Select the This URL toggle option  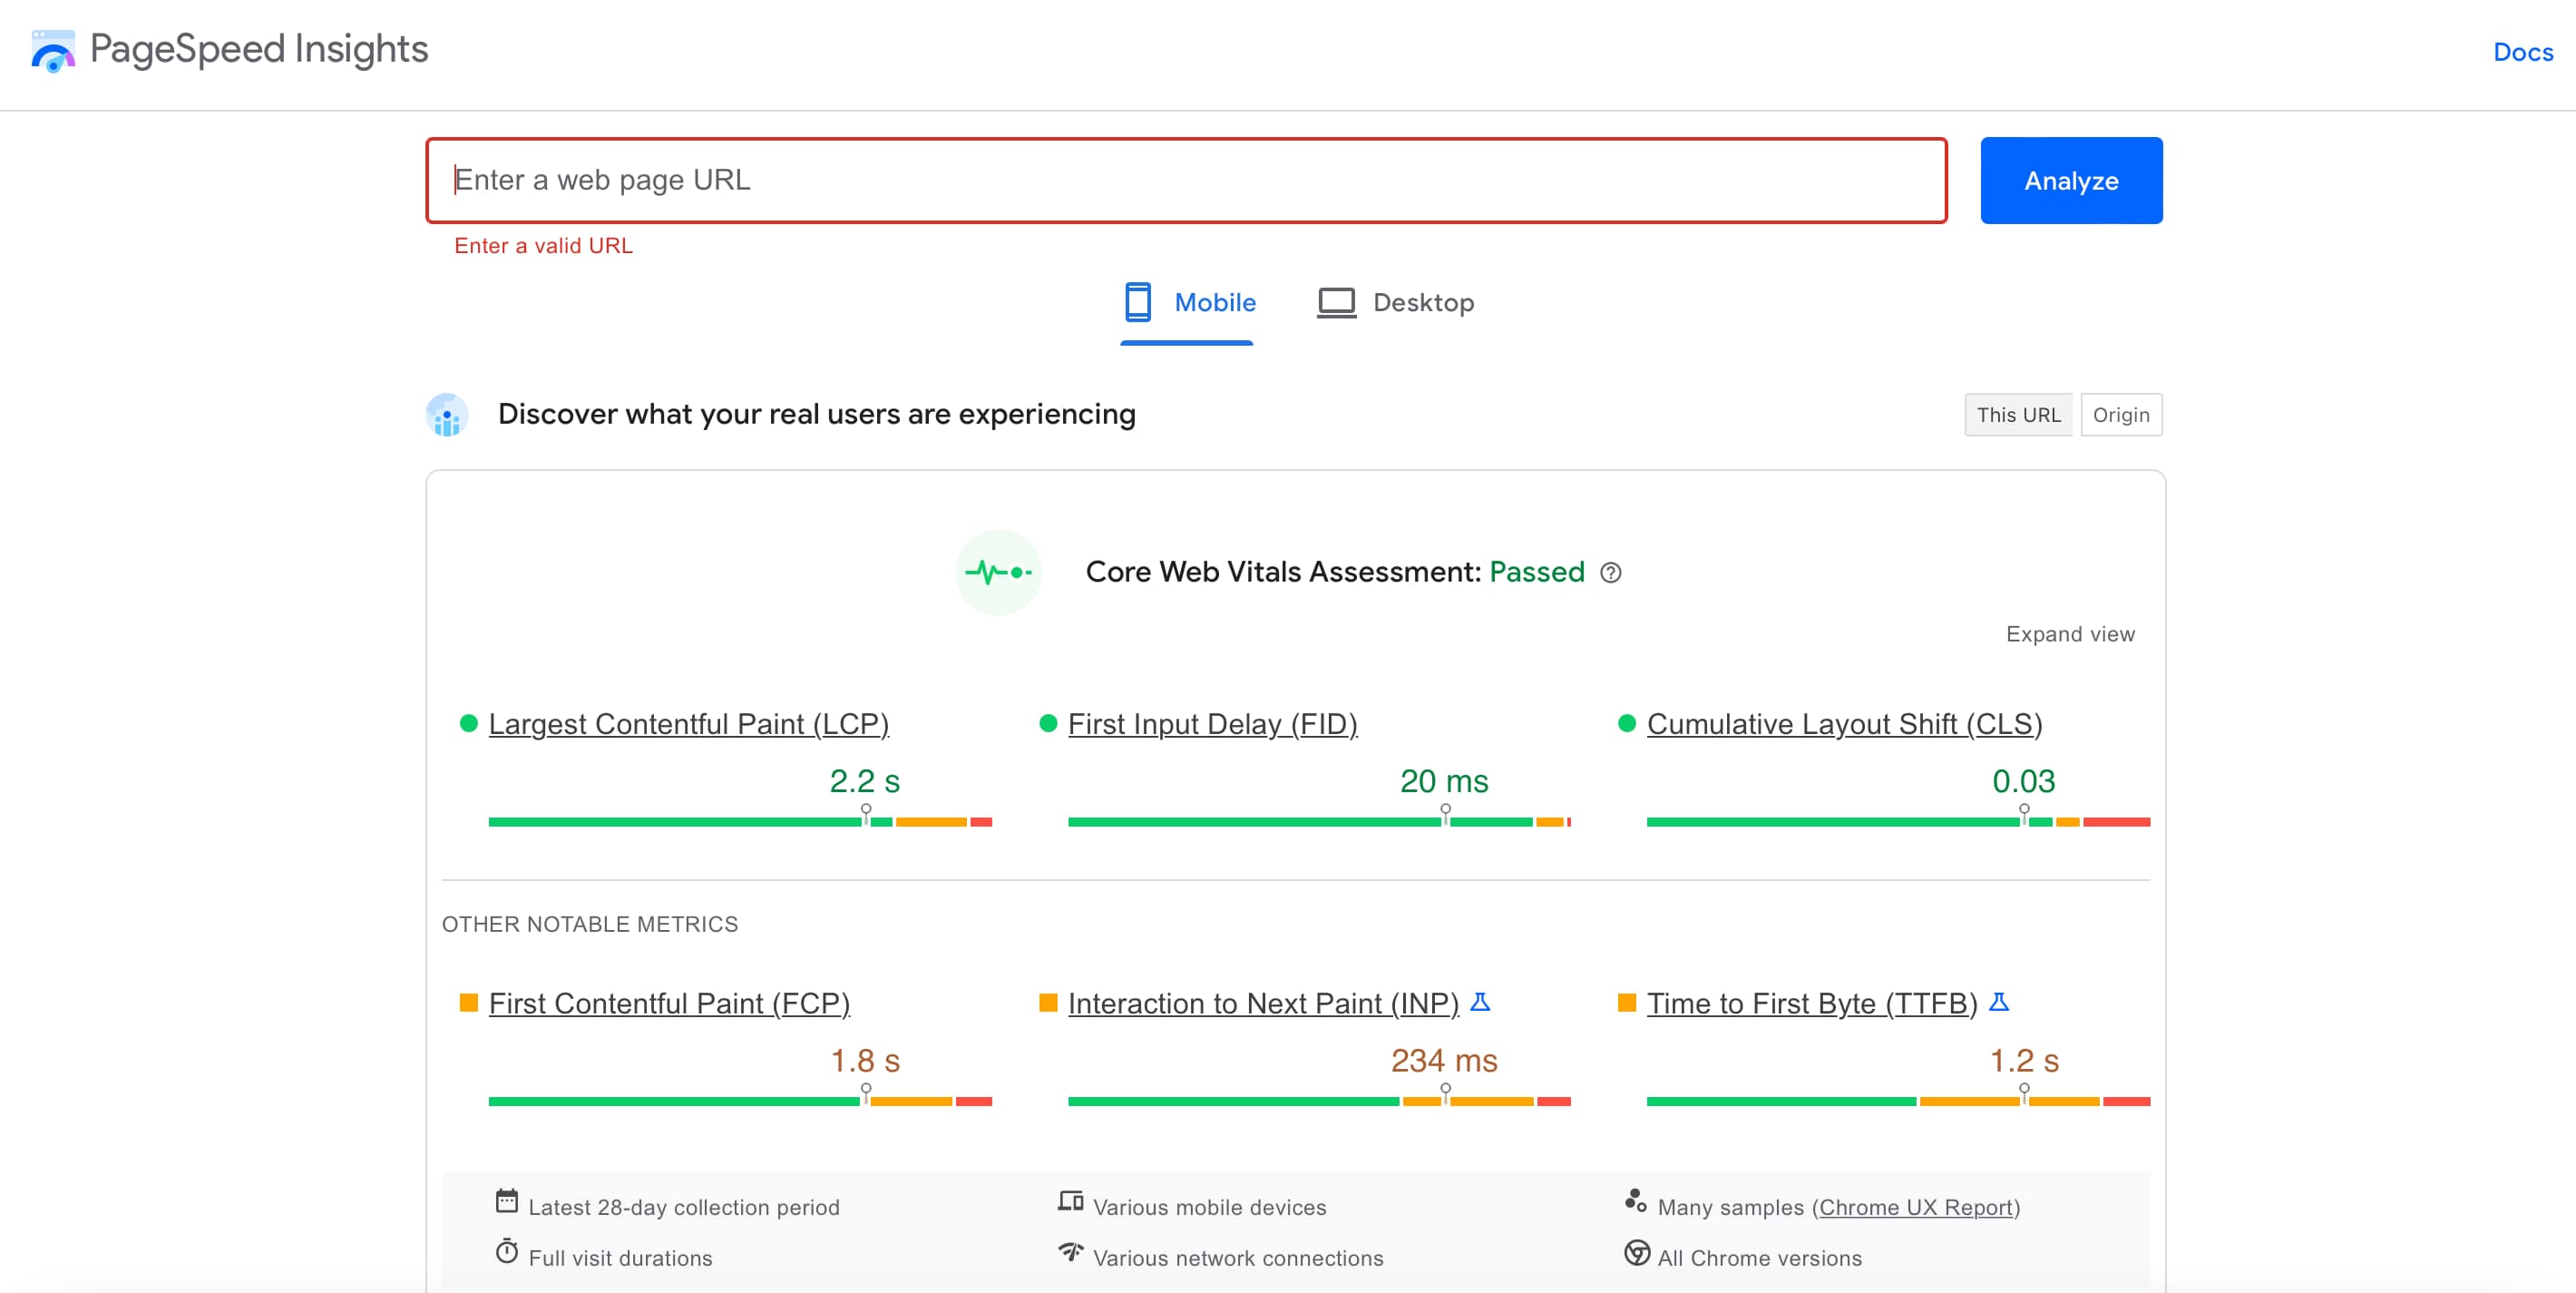pos(2018,414)
